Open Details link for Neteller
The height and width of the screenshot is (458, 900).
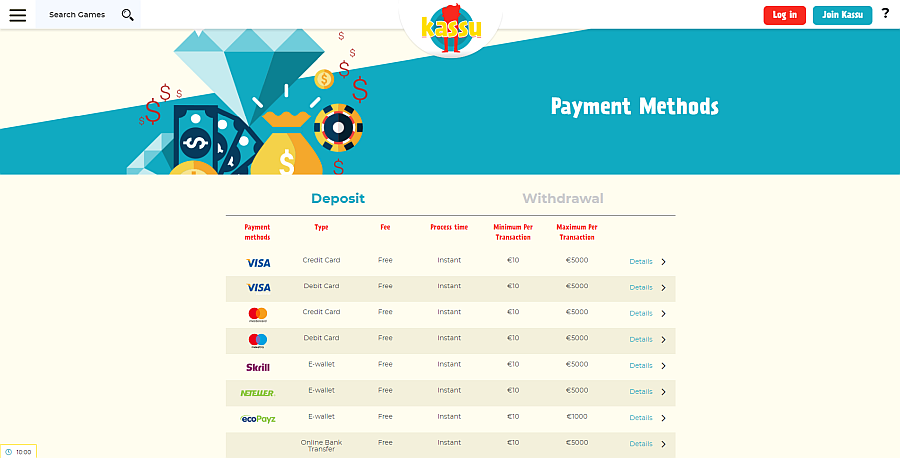pyautogui.click(x=641, y=392)
